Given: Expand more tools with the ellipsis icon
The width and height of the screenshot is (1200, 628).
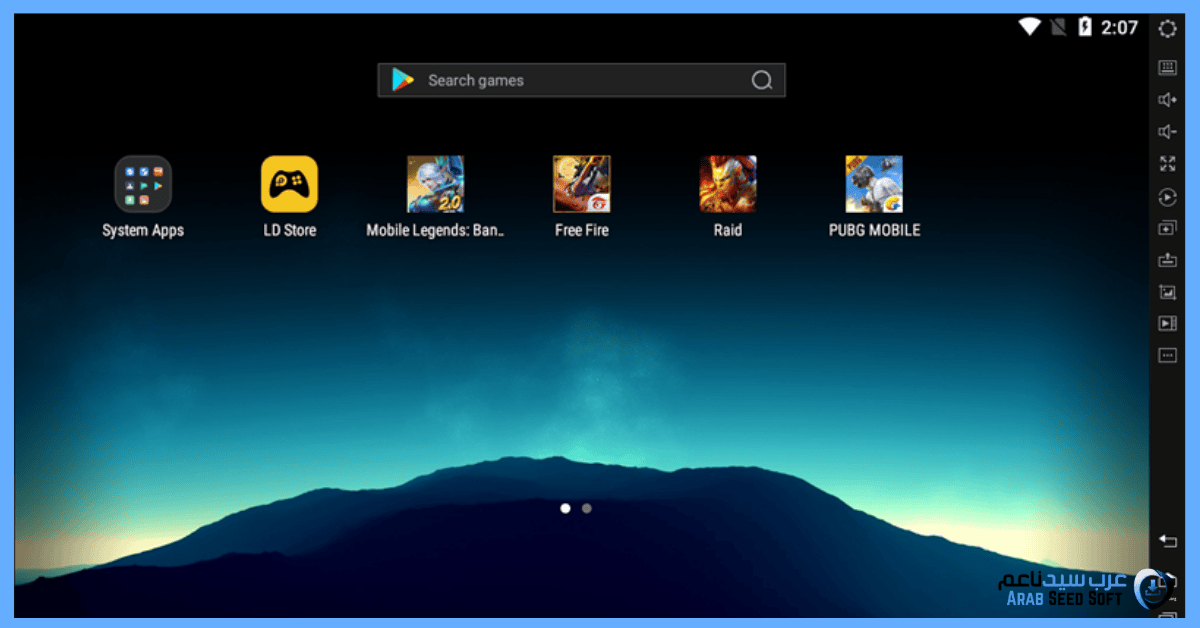Looking at the screenshot, I should (1167, 355).
